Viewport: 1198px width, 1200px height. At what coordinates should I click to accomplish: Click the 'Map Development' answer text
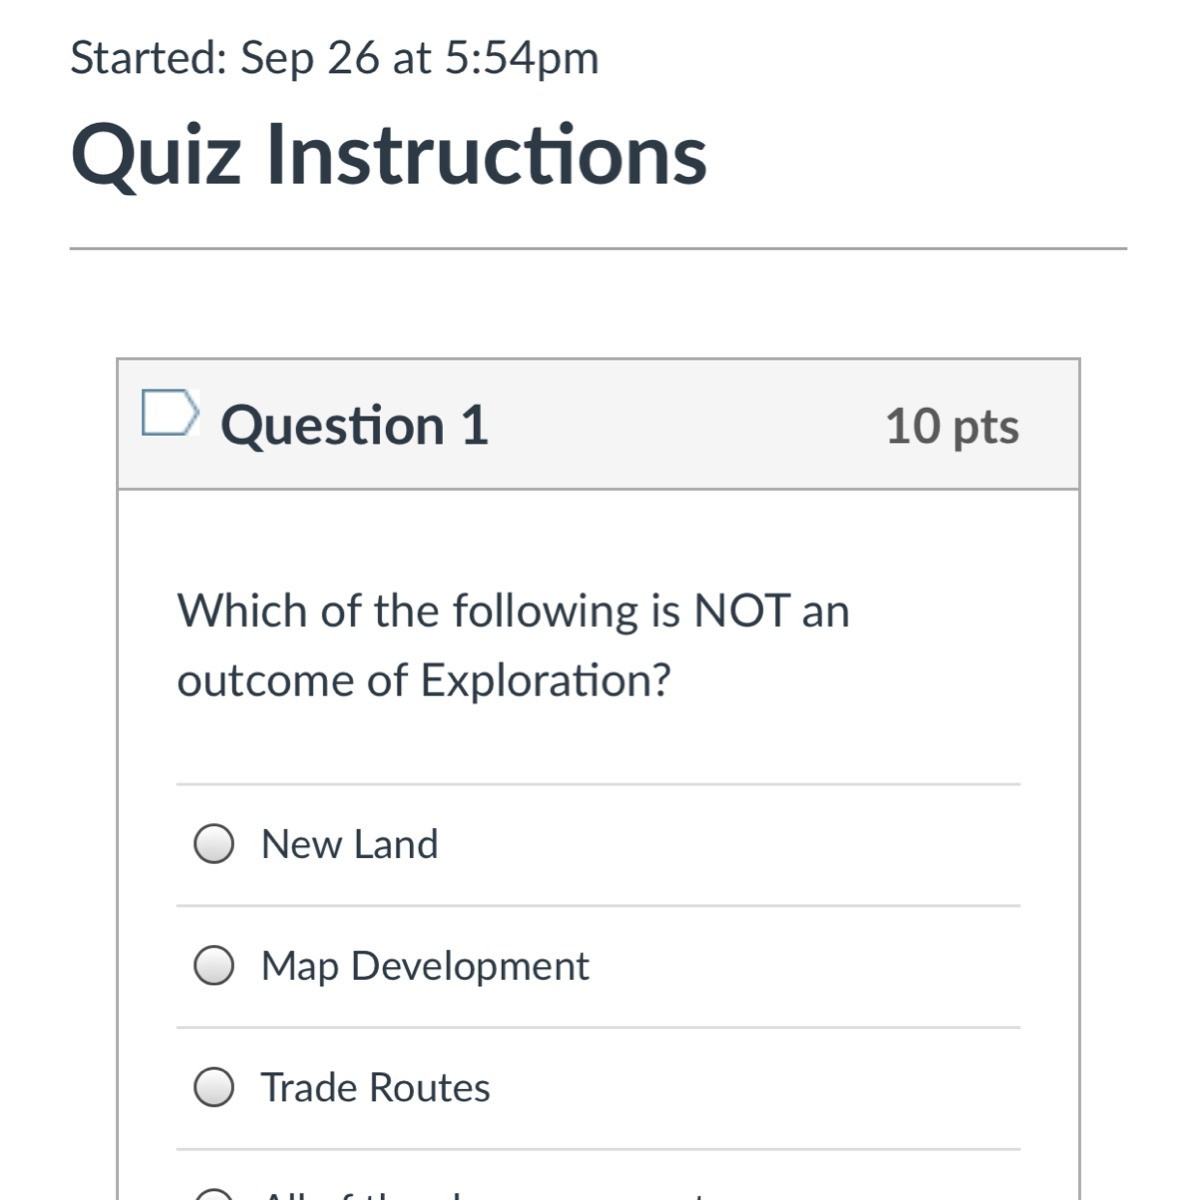point(424,966)
